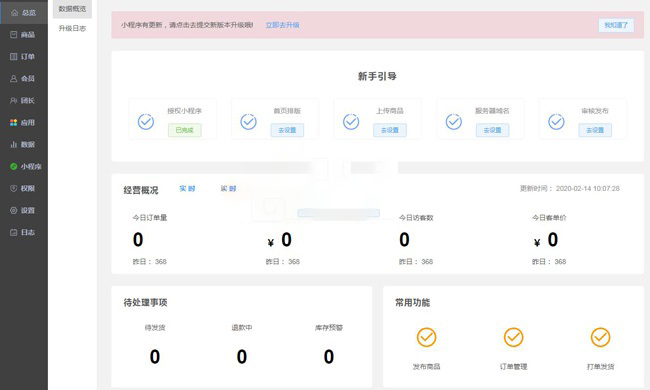The width and height of the screenshot is (650, 390).
Task: Open 小程序 in the sidebar menu
Action: pyautogui.click(x=24, y=167)
